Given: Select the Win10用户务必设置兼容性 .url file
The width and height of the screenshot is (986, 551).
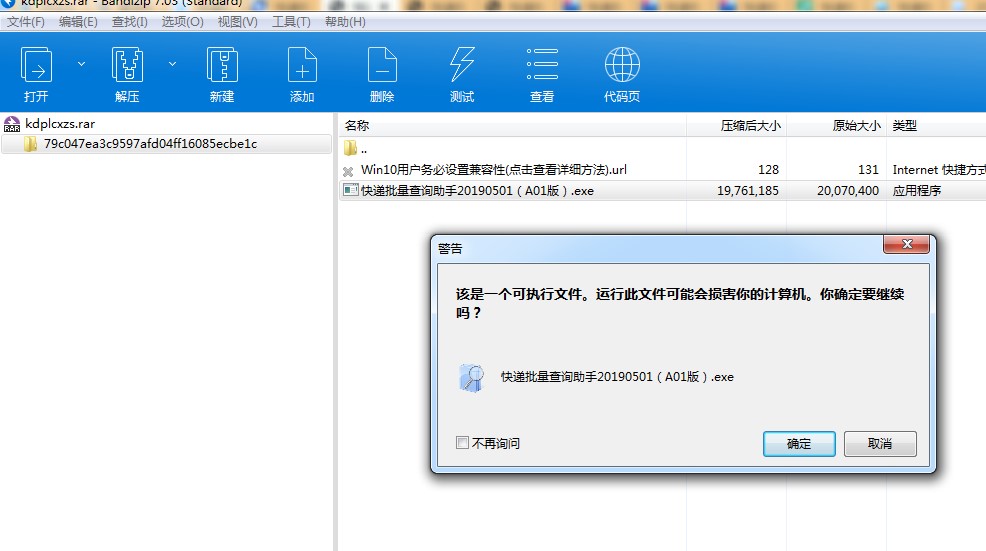Looking at the screenshot, I should pyautogui.click(x=494, y=170).
